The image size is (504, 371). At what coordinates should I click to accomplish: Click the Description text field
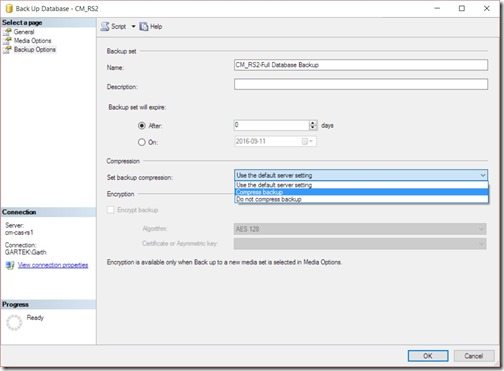click(x=361, y=84)
